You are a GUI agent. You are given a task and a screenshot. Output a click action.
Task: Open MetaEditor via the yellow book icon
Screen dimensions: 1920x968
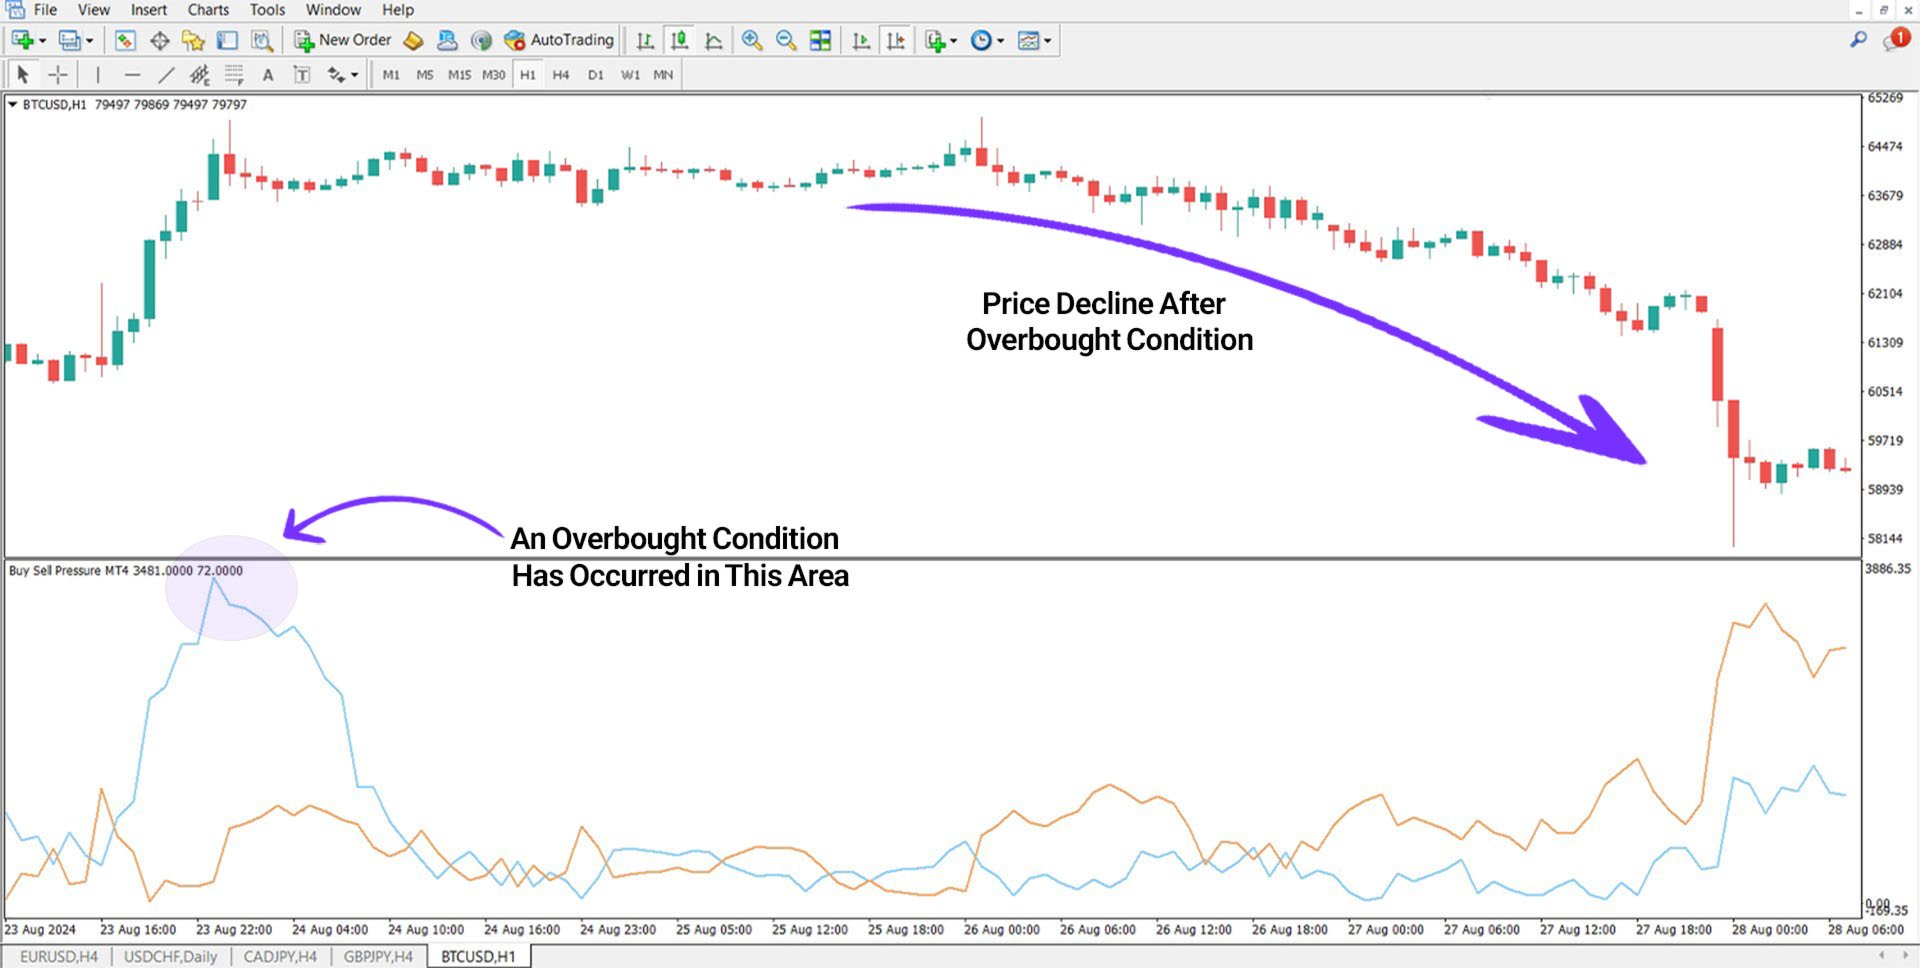pyautogui.click(x=413, y=40)
